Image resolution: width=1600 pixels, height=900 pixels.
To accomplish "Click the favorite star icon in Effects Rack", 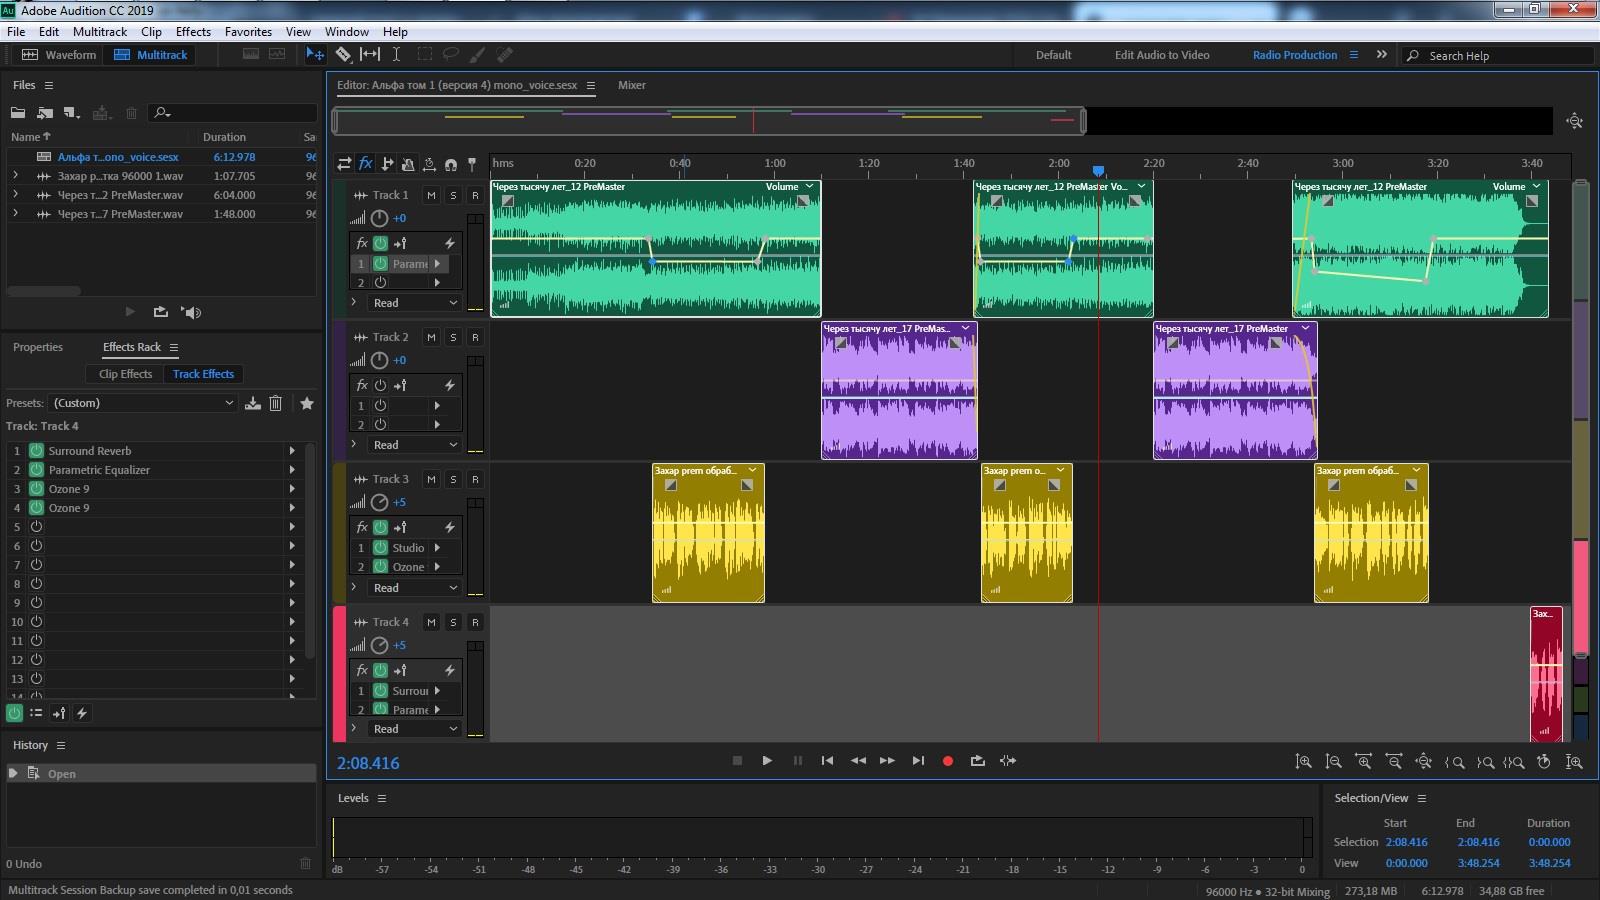I will click(307, 403).
